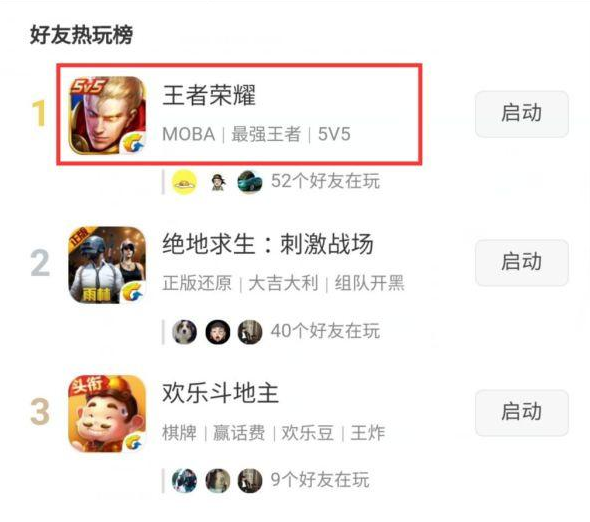Launch 王者荣耀 with the 启动 button
The image size is (590, 522).
[x=522, y=114]
